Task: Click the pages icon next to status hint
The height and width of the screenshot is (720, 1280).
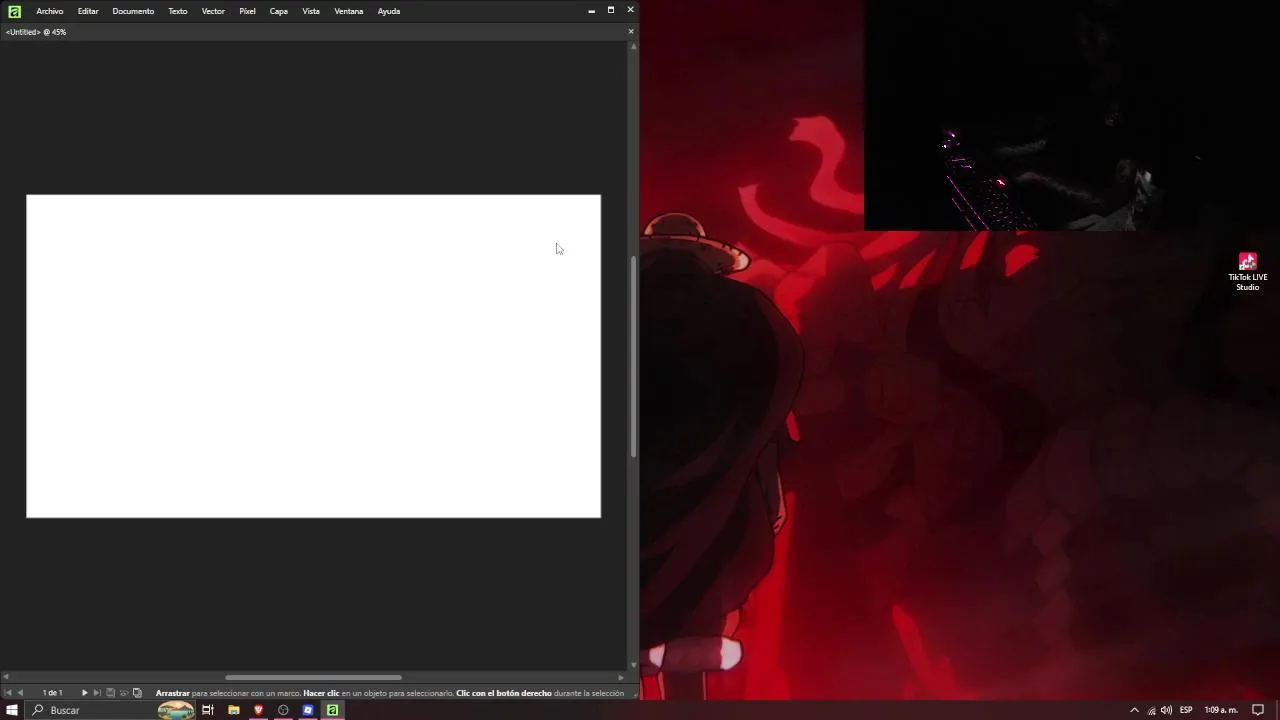Action: tap(137, 693)
